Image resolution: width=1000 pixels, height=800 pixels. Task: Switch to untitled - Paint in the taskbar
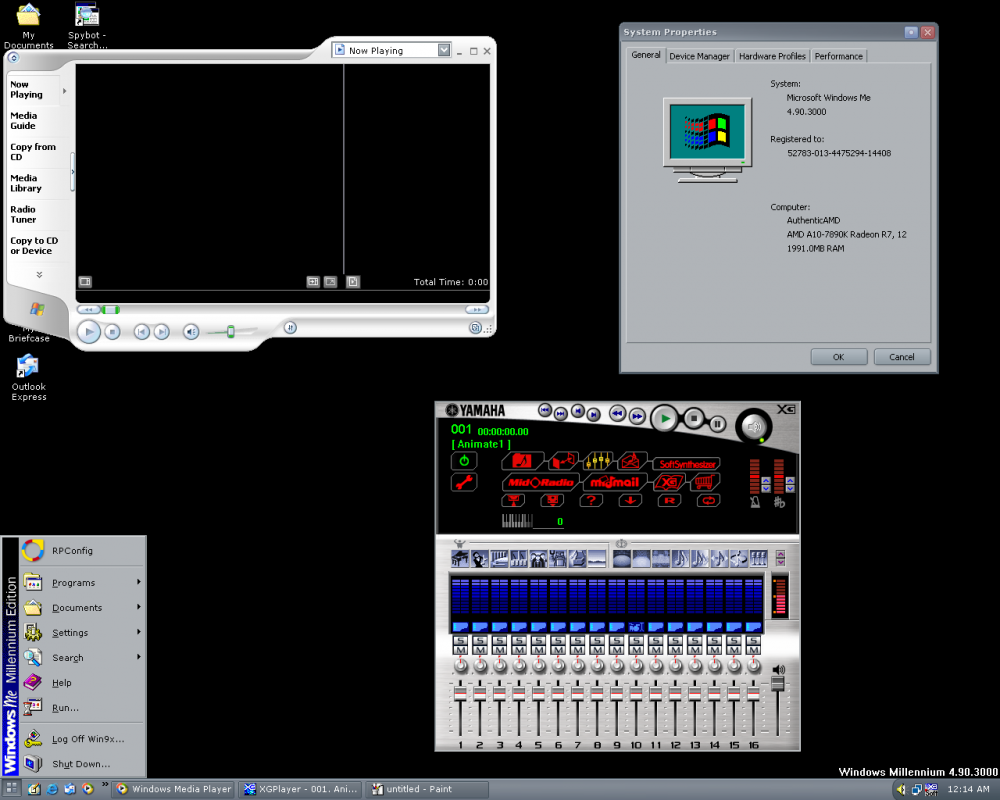pos(424,789)
